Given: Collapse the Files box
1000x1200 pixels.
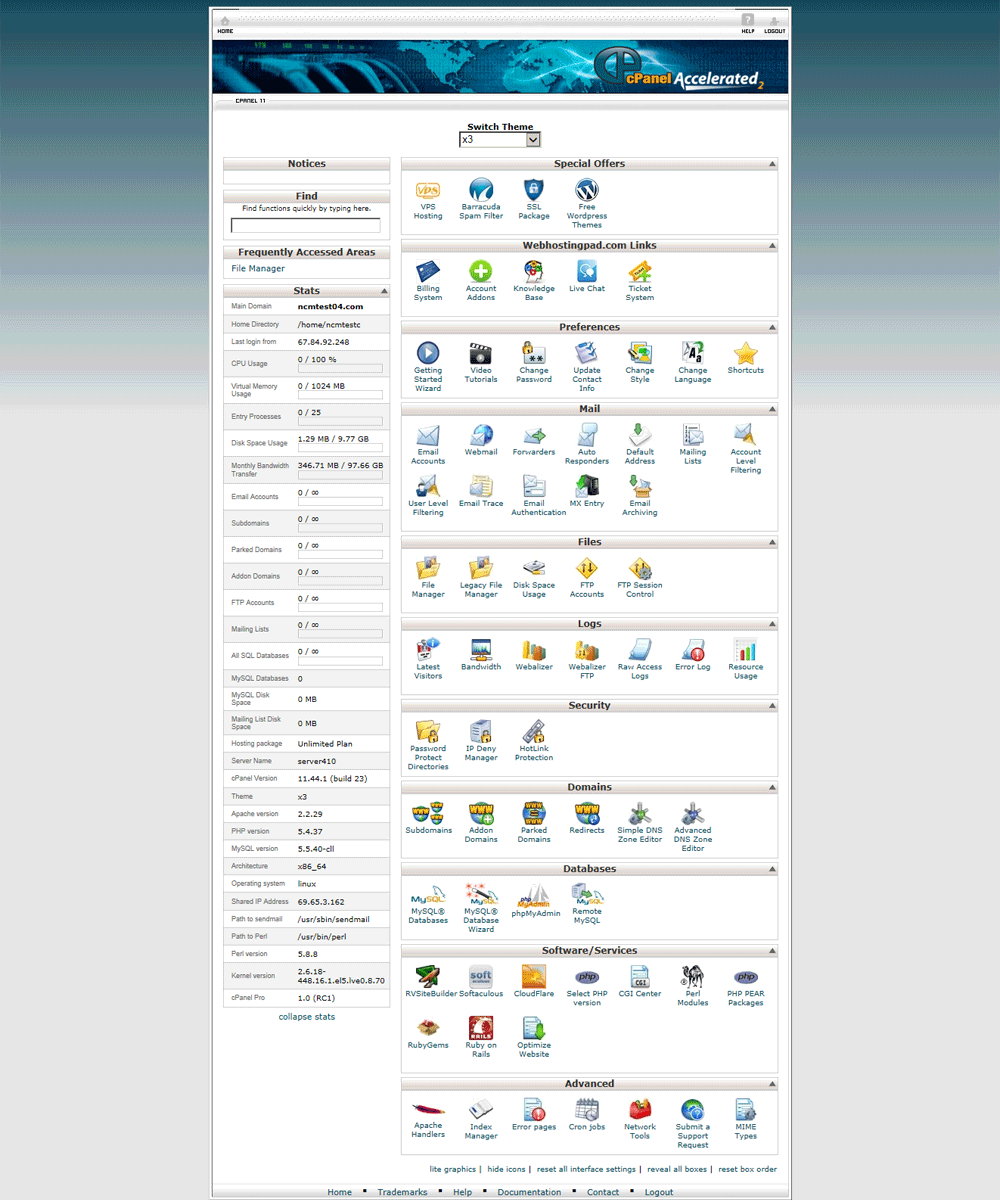Looking at the screenshot, I should click(x=772, y=543).
